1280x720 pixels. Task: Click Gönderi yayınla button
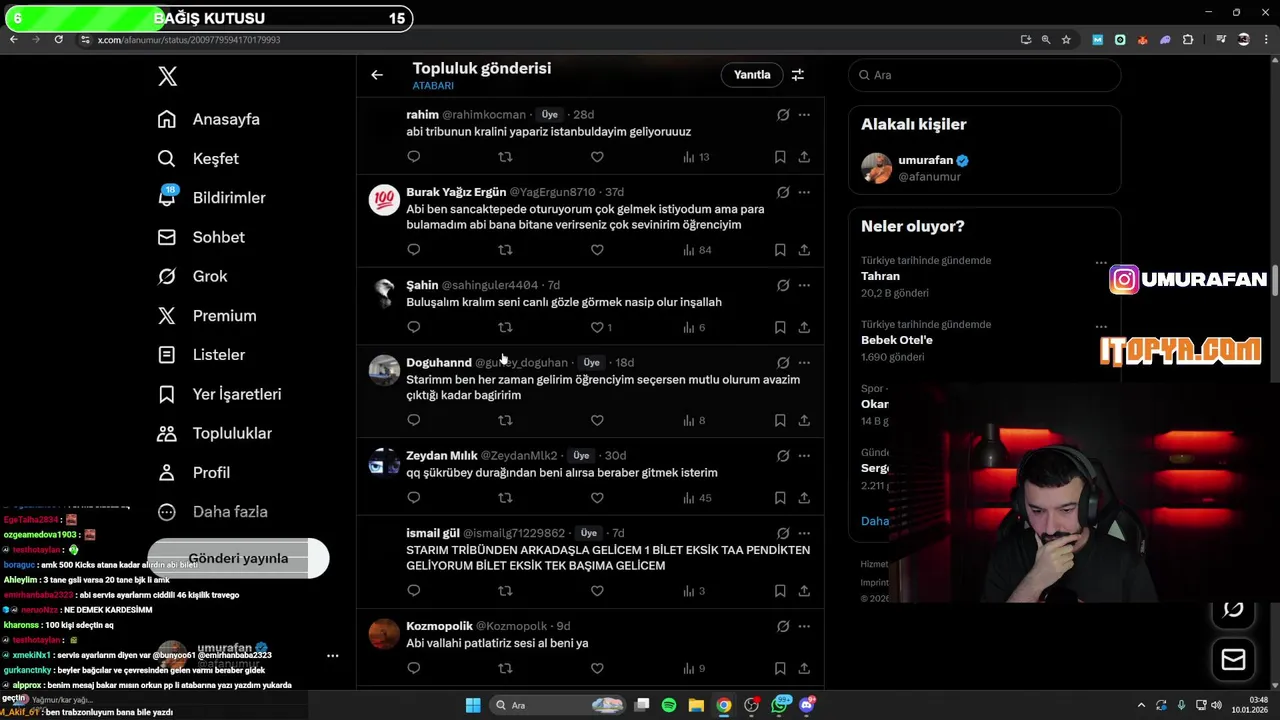point(238,558)
